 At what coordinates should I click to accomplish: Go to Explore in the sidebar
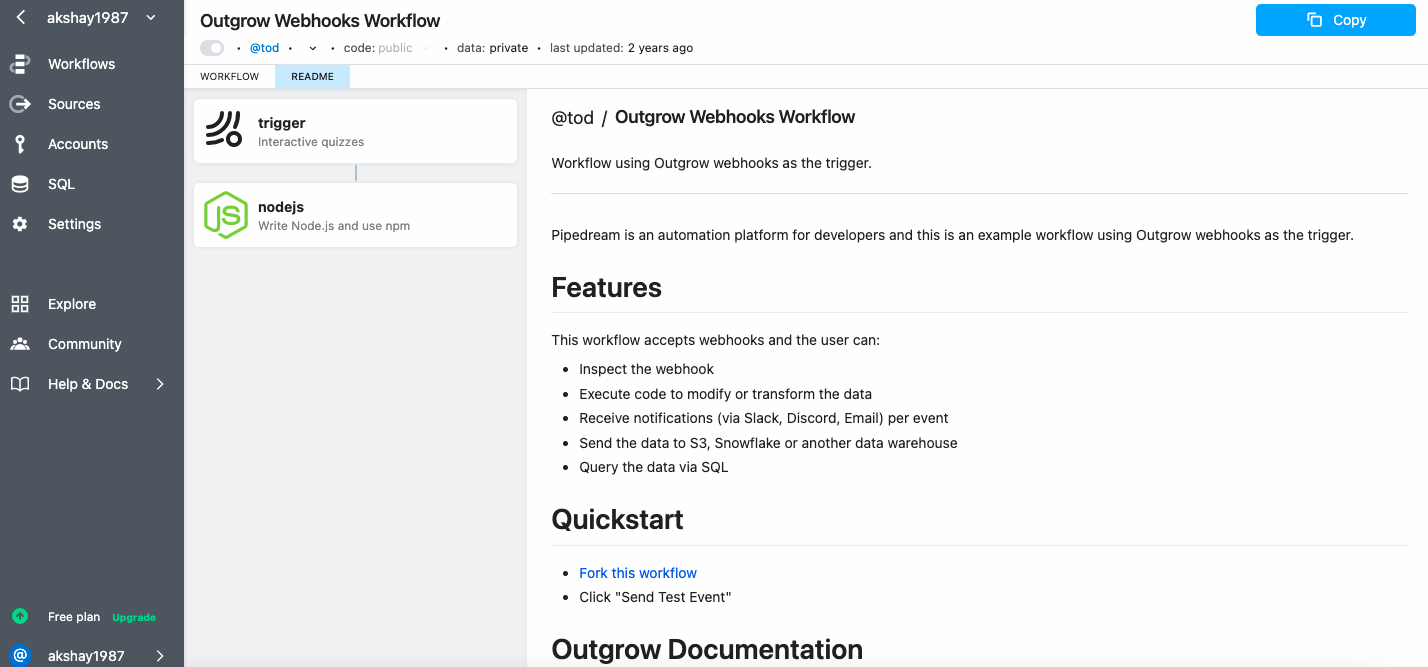pos(72,304)
